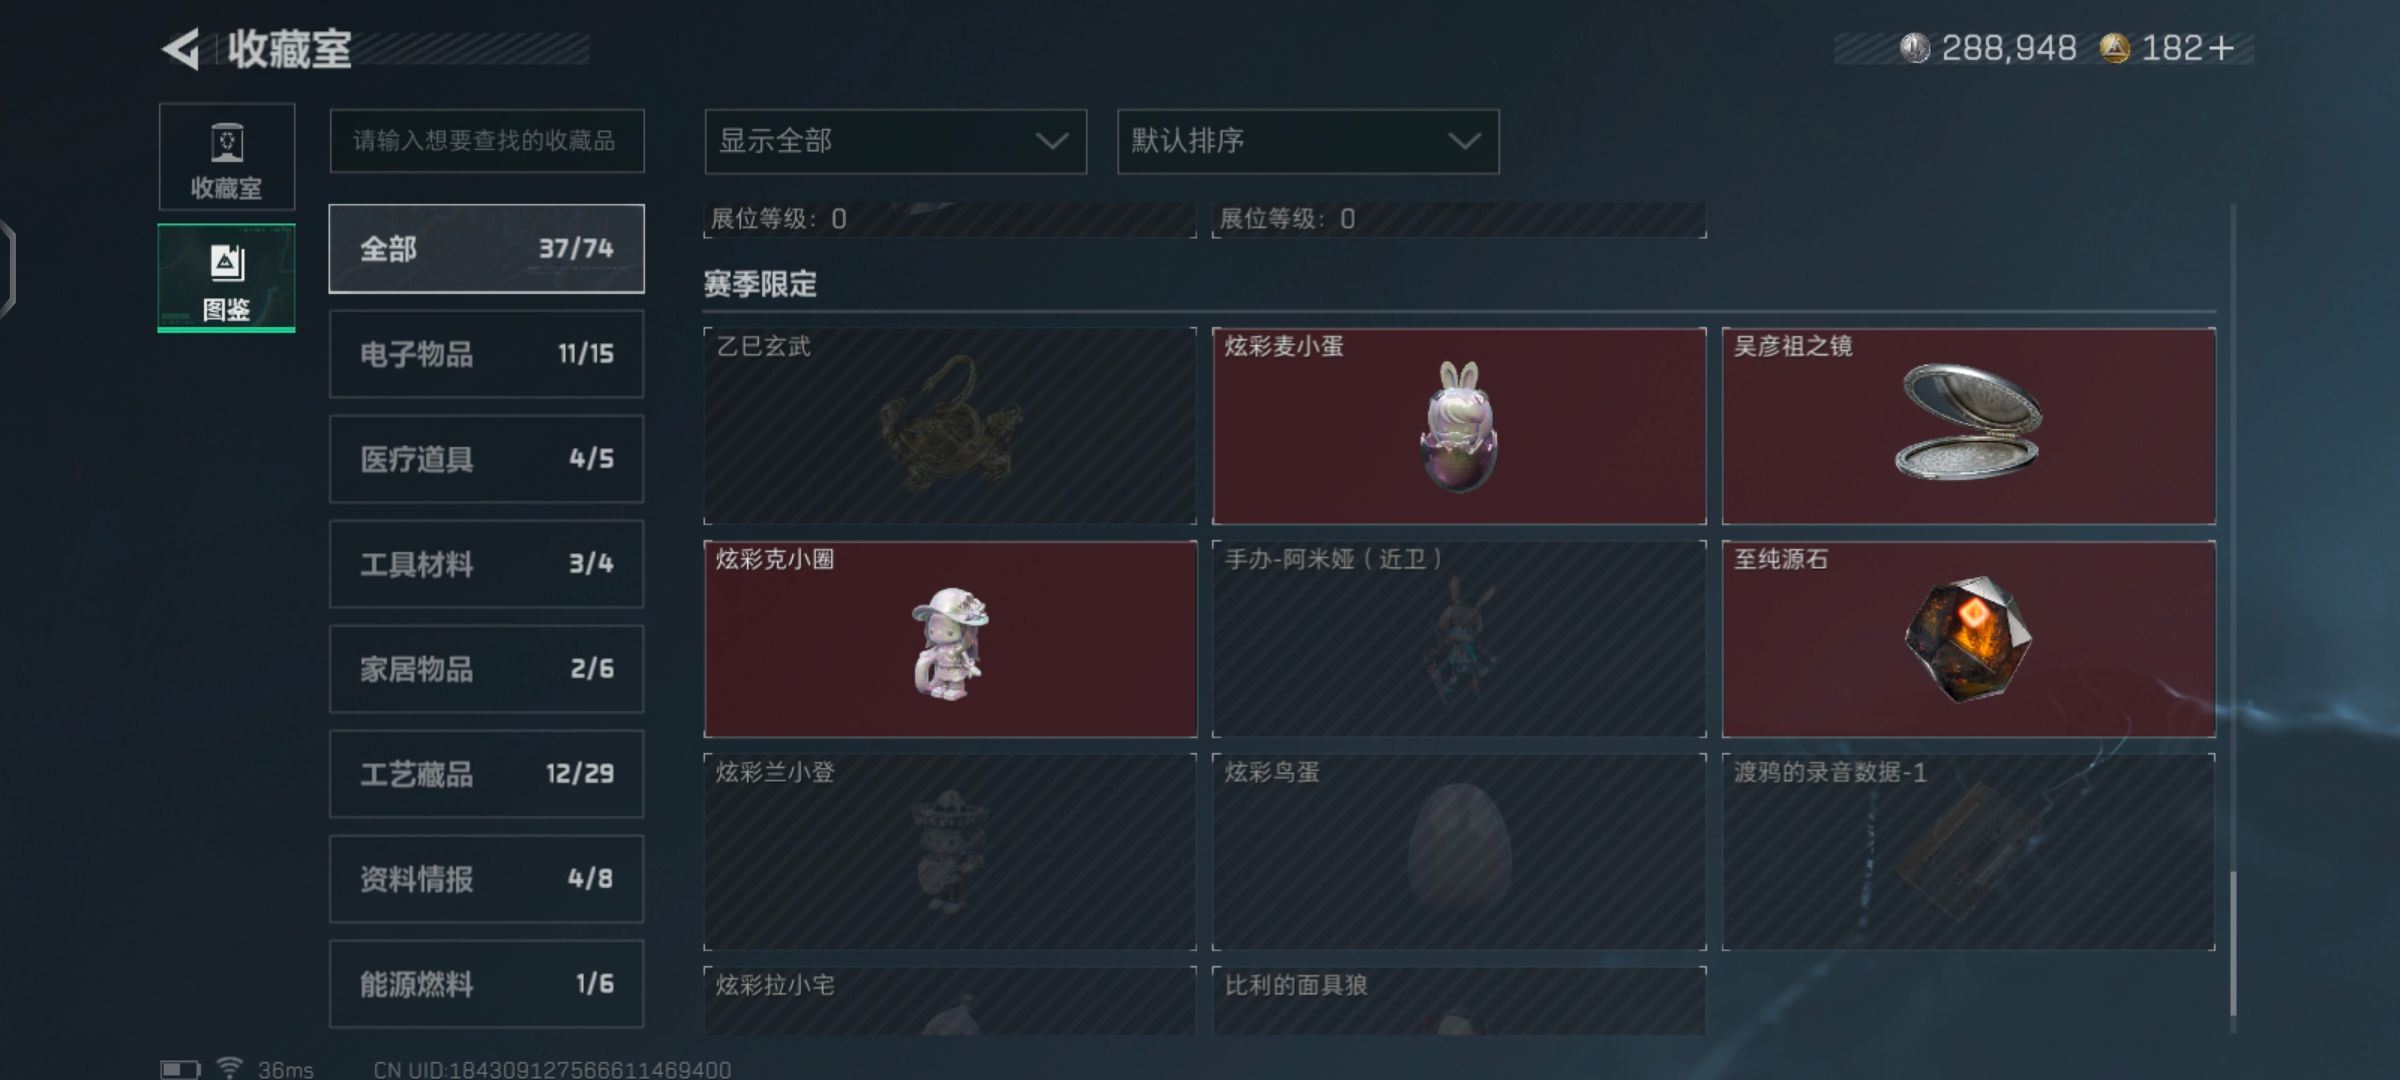Open the 医疗道具 category
Screen dimensions: 2400x1080
pyautogui.click(x=487, y=459)
